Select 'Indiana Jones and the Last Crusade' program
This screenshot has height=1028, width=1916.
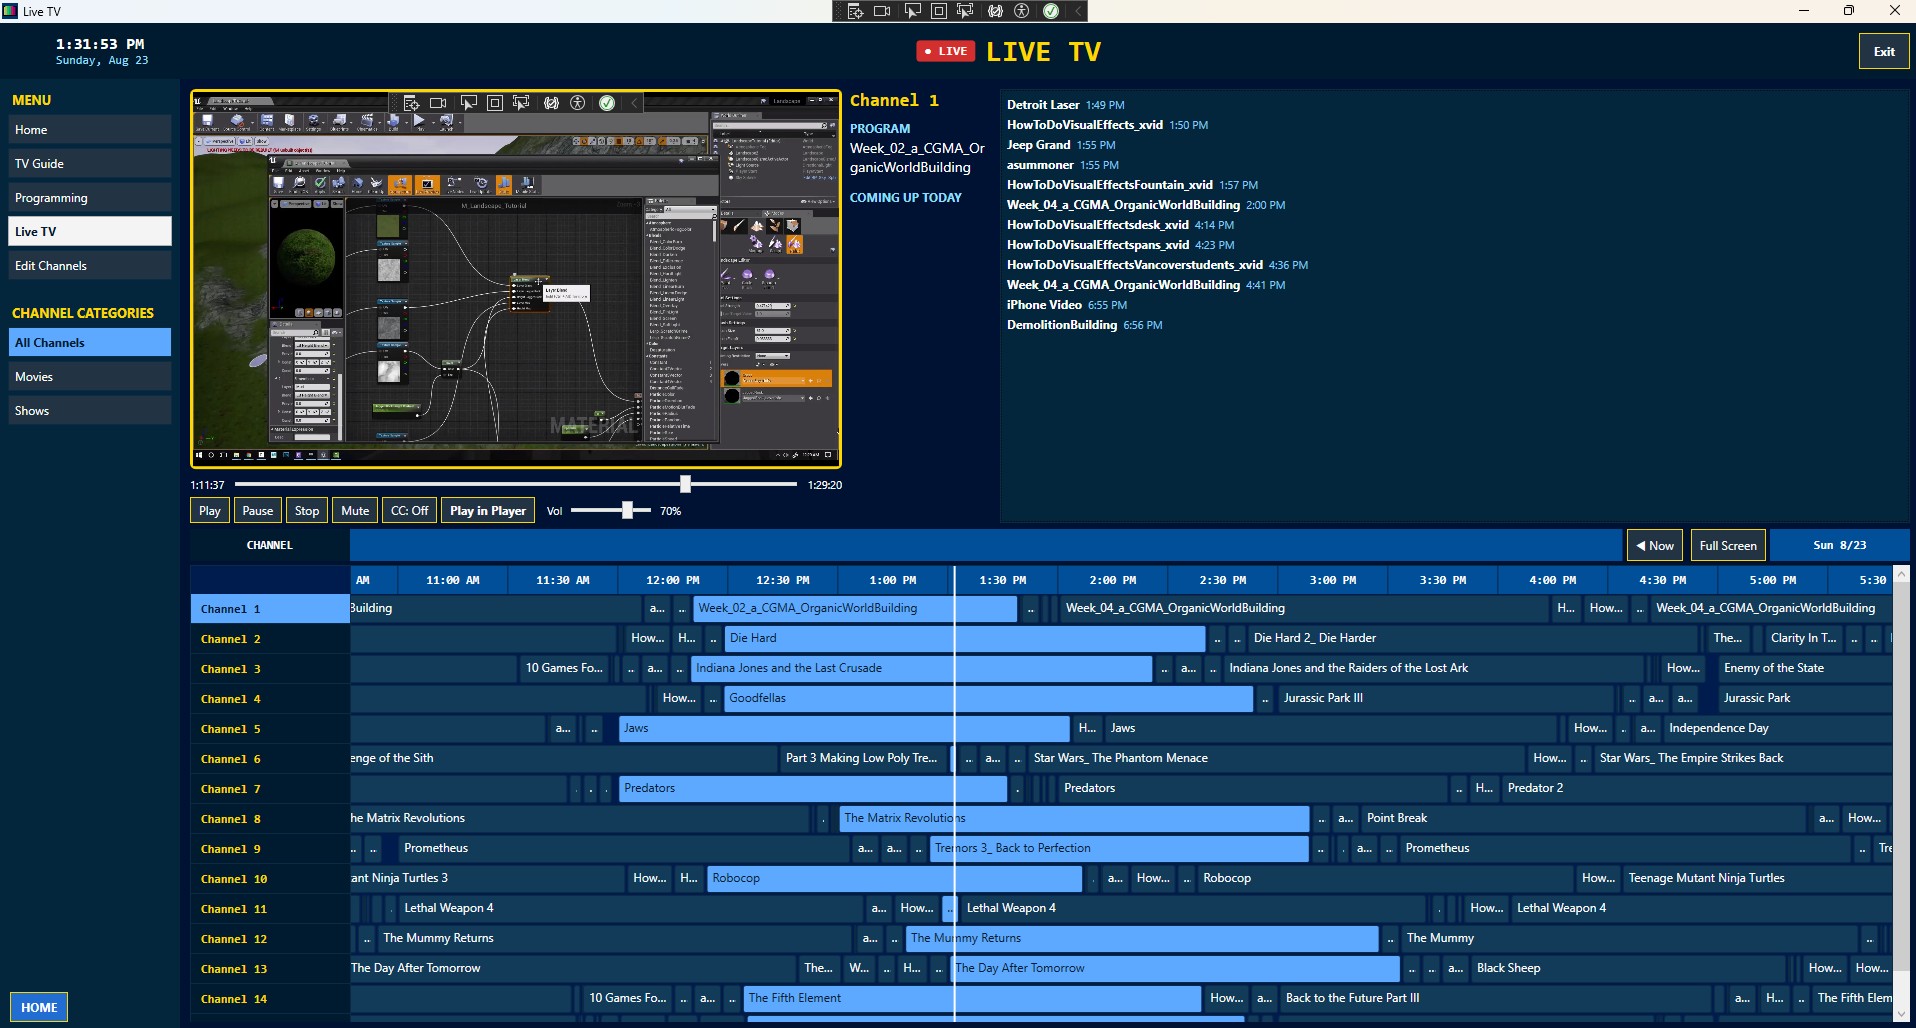click(x=921, y=668)
